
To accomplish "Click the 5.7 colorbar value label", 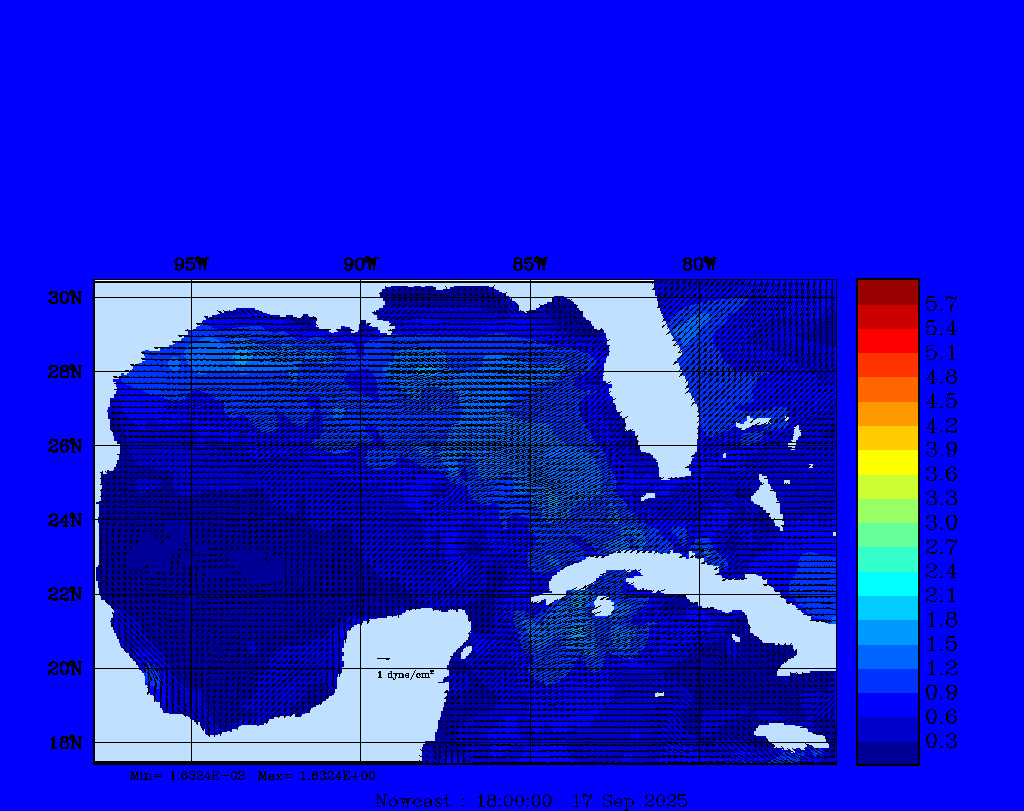I will pos(941,303).
